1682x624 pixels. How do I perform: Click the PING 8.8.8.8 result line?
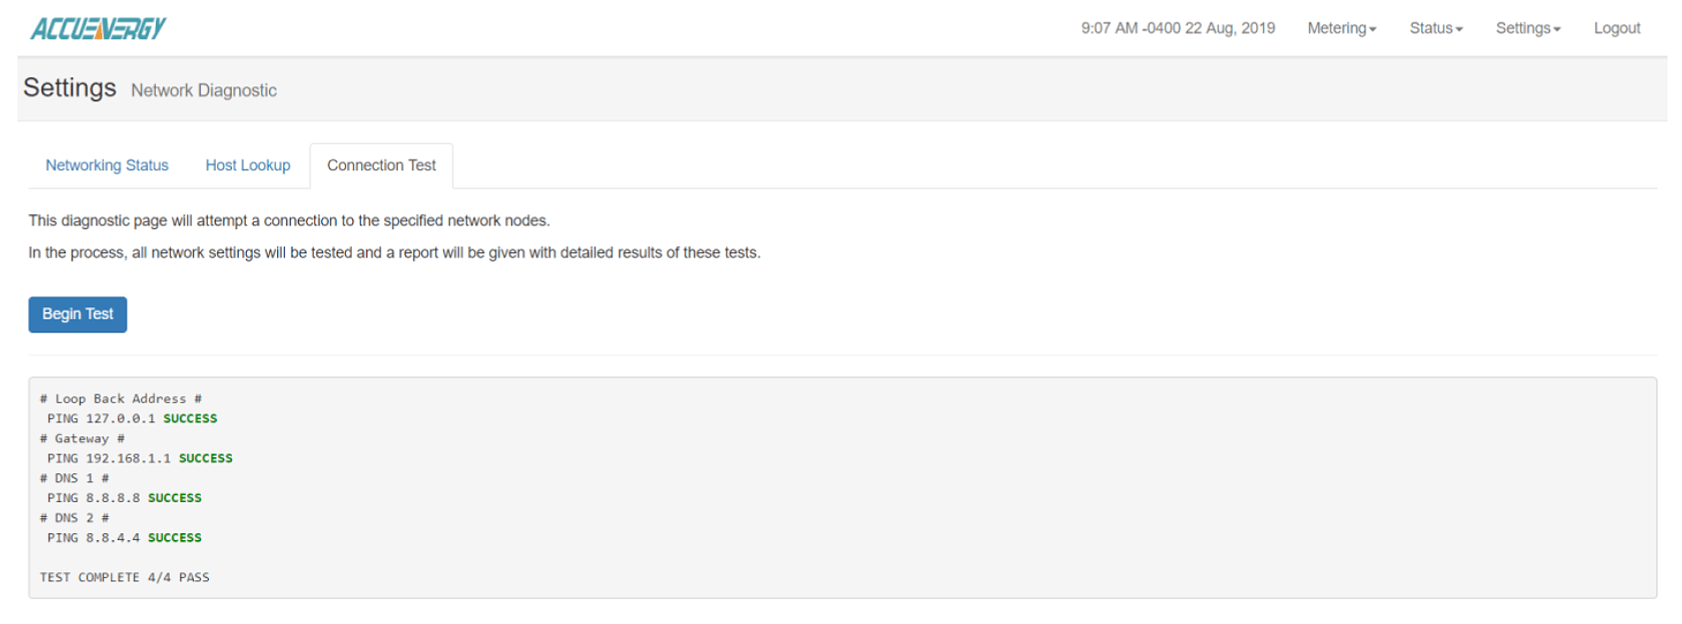[124, 497]
